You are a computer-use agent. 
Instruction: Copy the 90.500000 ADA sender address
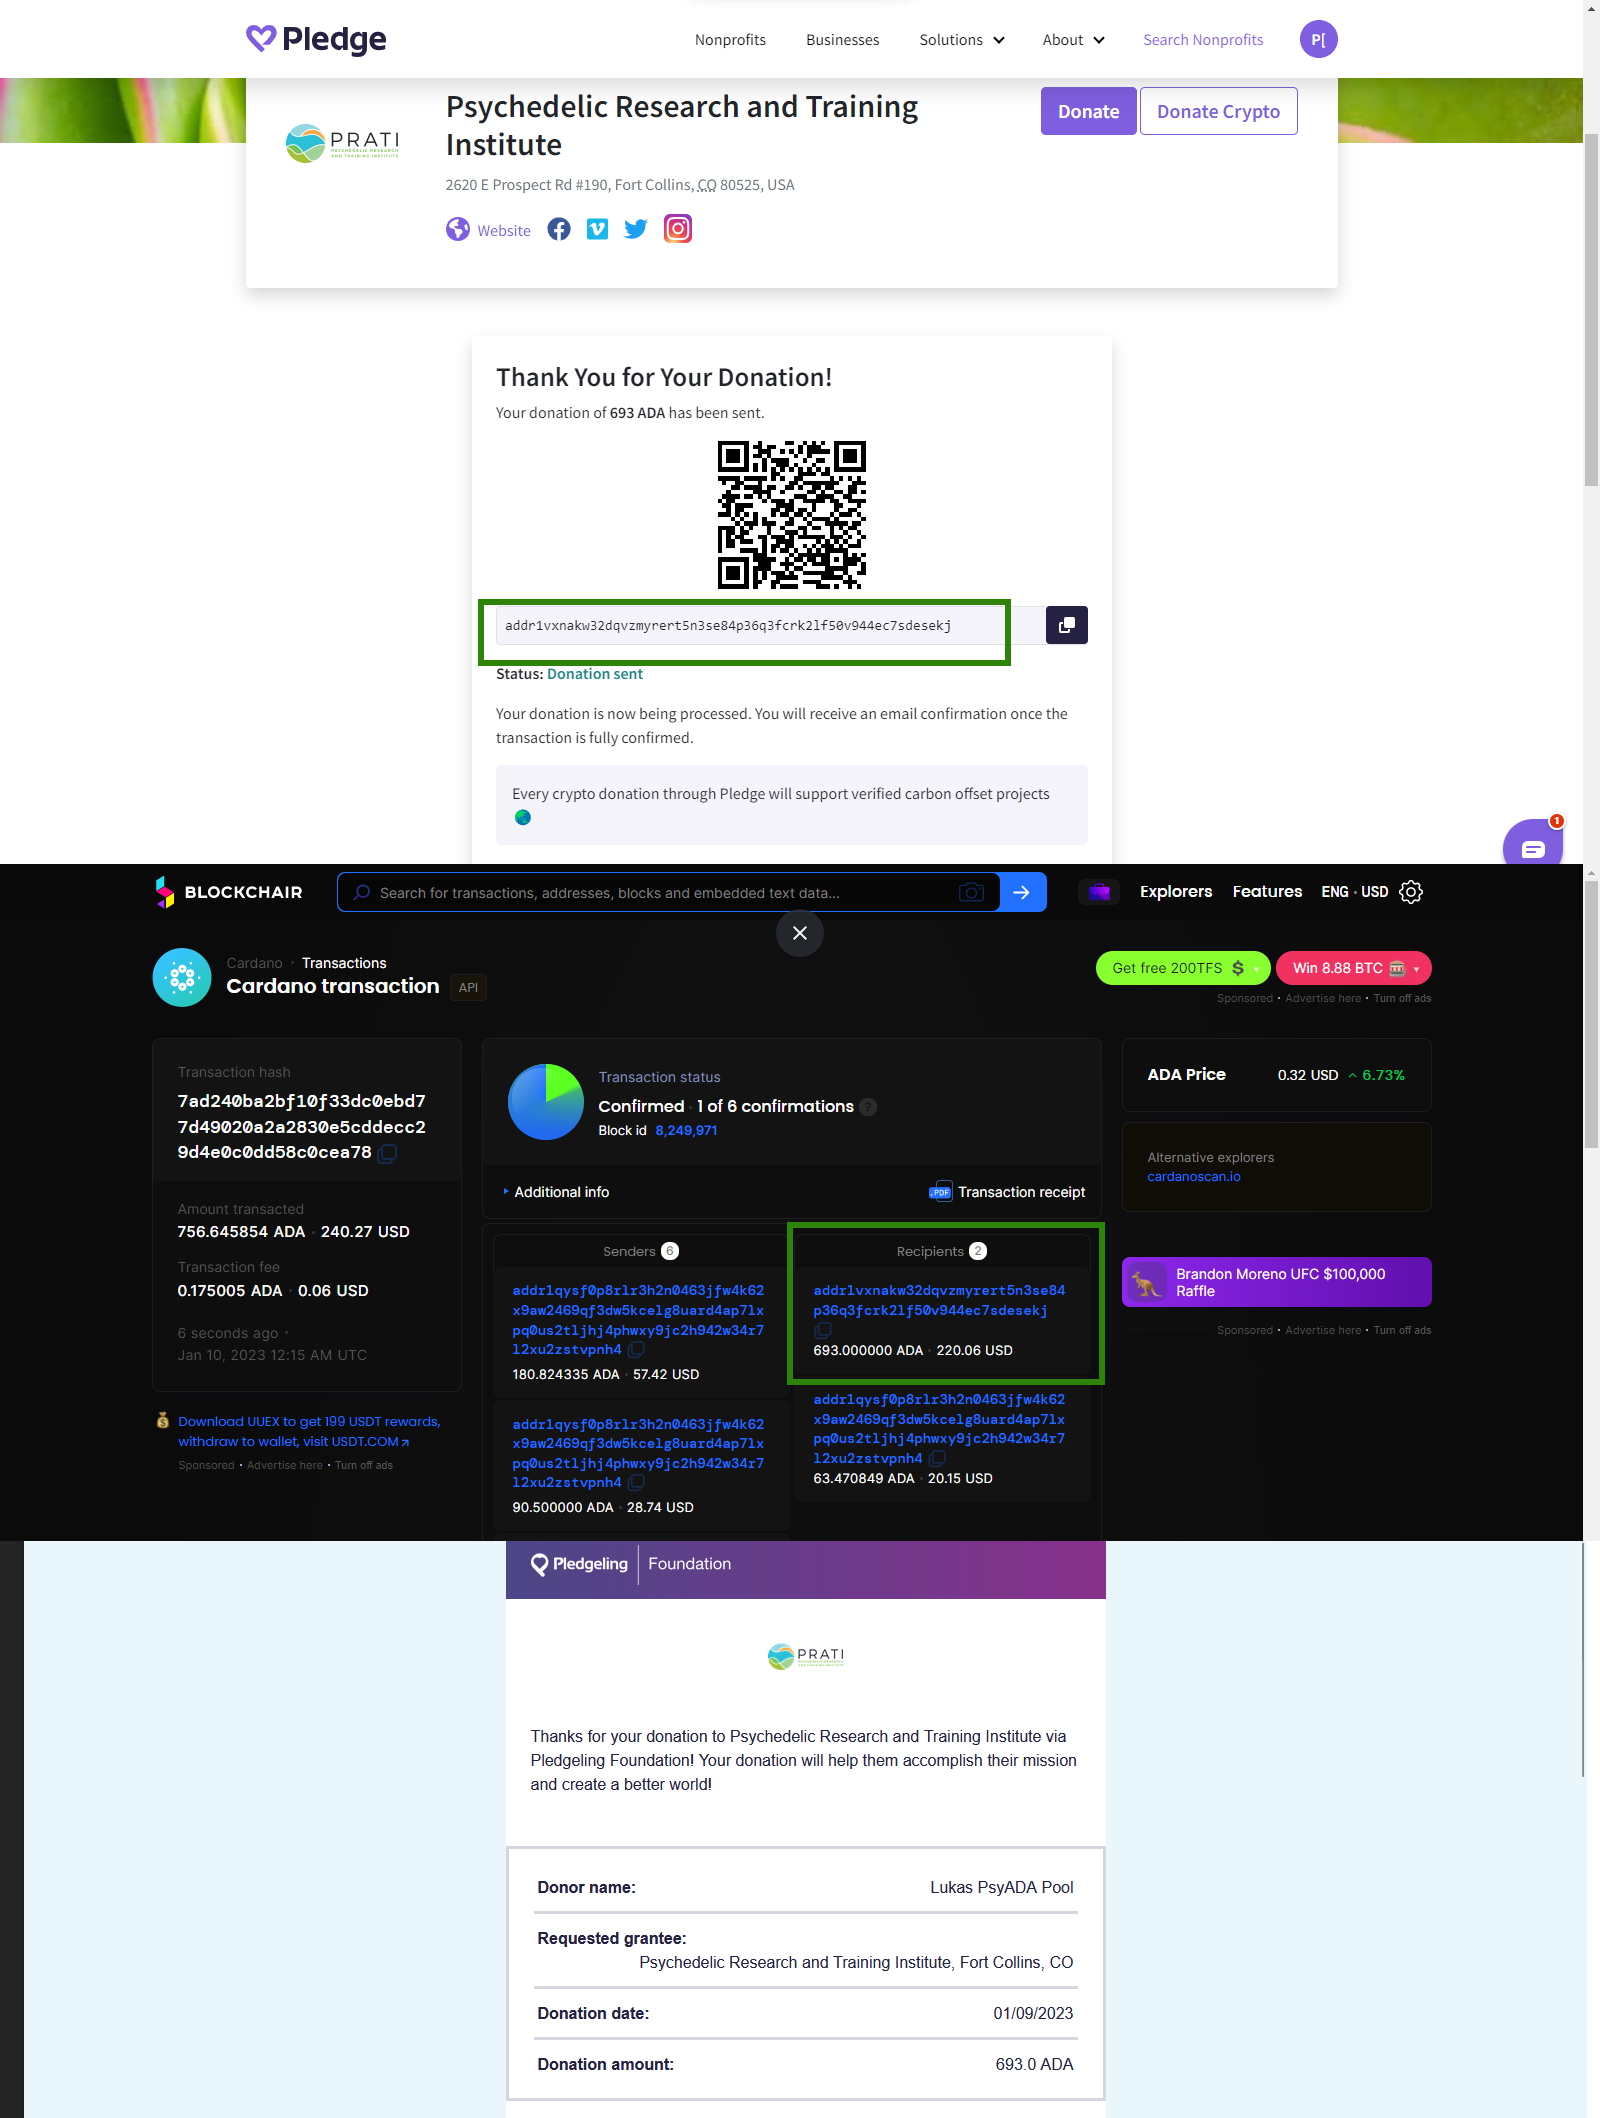click(636, 1482)
